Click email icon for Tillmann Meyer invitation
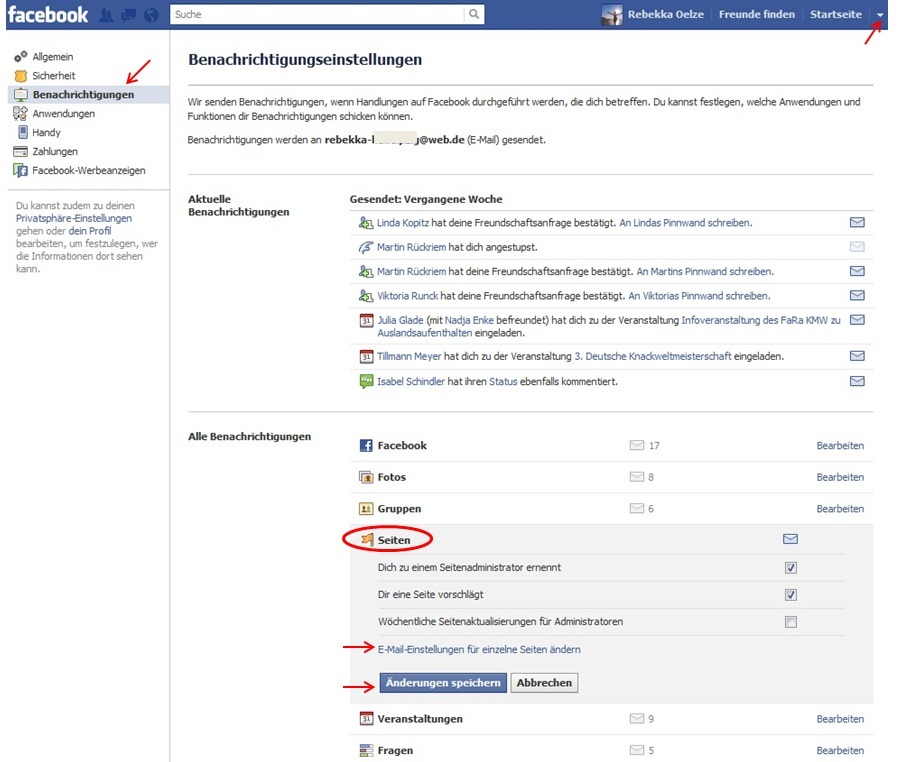 856,356
